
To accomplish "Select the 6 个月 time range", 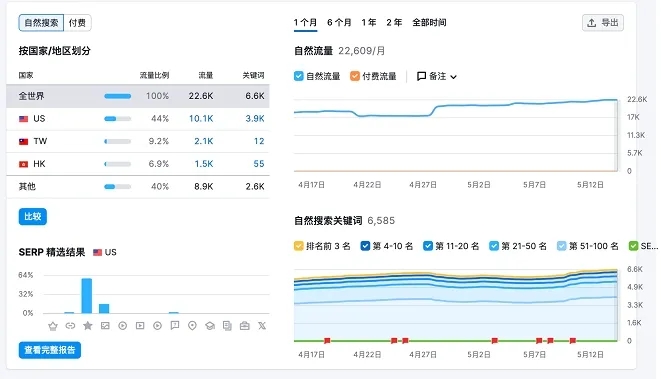I will click(339, 22).
